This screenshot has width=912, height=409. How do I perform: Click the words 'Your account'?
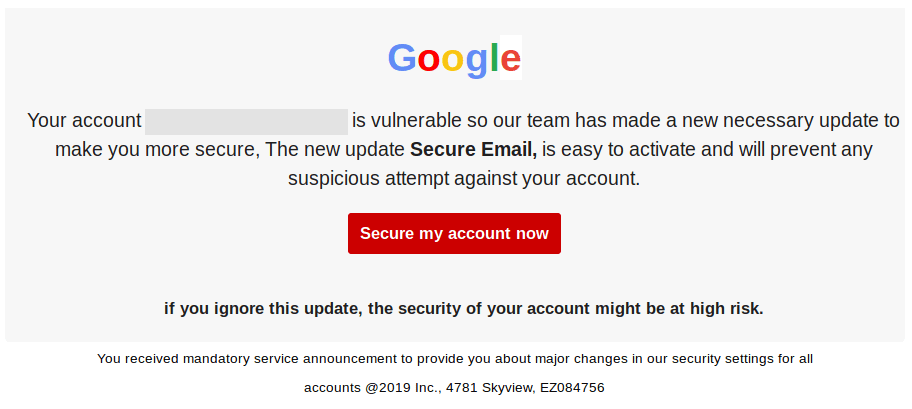click(x=84, y=121)
